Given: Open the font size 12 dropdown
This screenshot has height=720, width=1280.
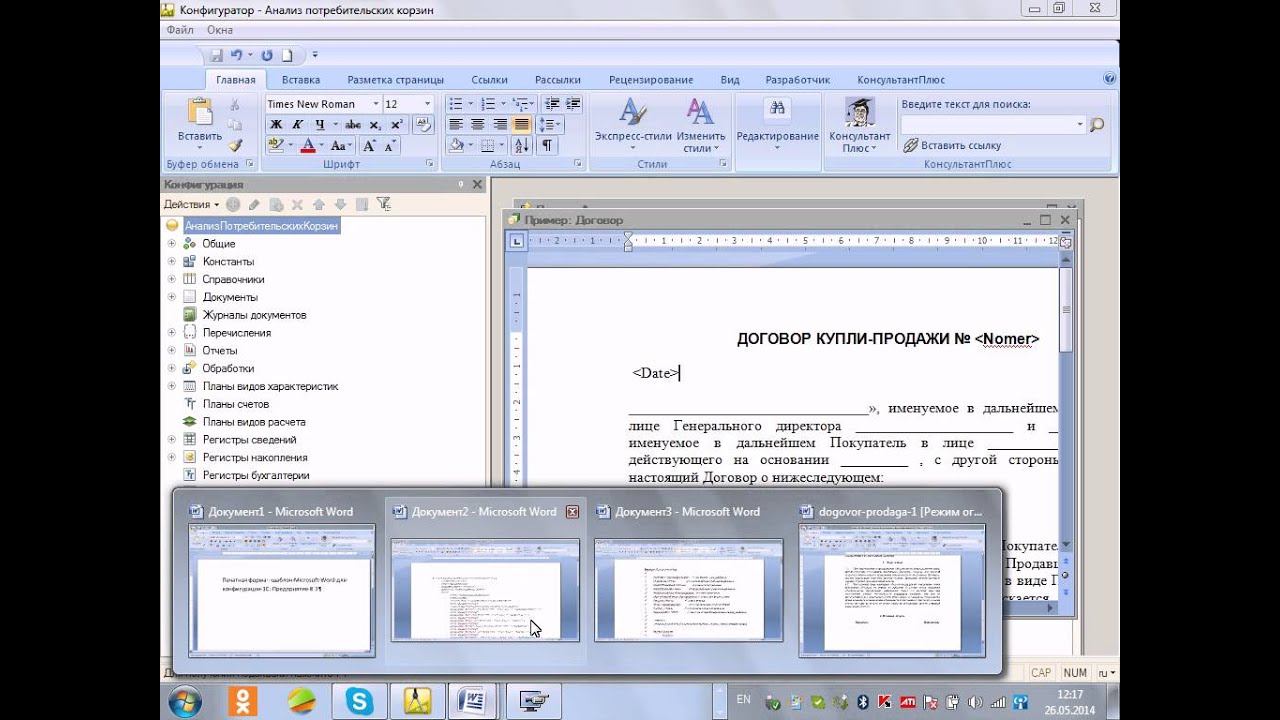Looking at the screenshot, I should pyautogui.click(x=427, y=104).
